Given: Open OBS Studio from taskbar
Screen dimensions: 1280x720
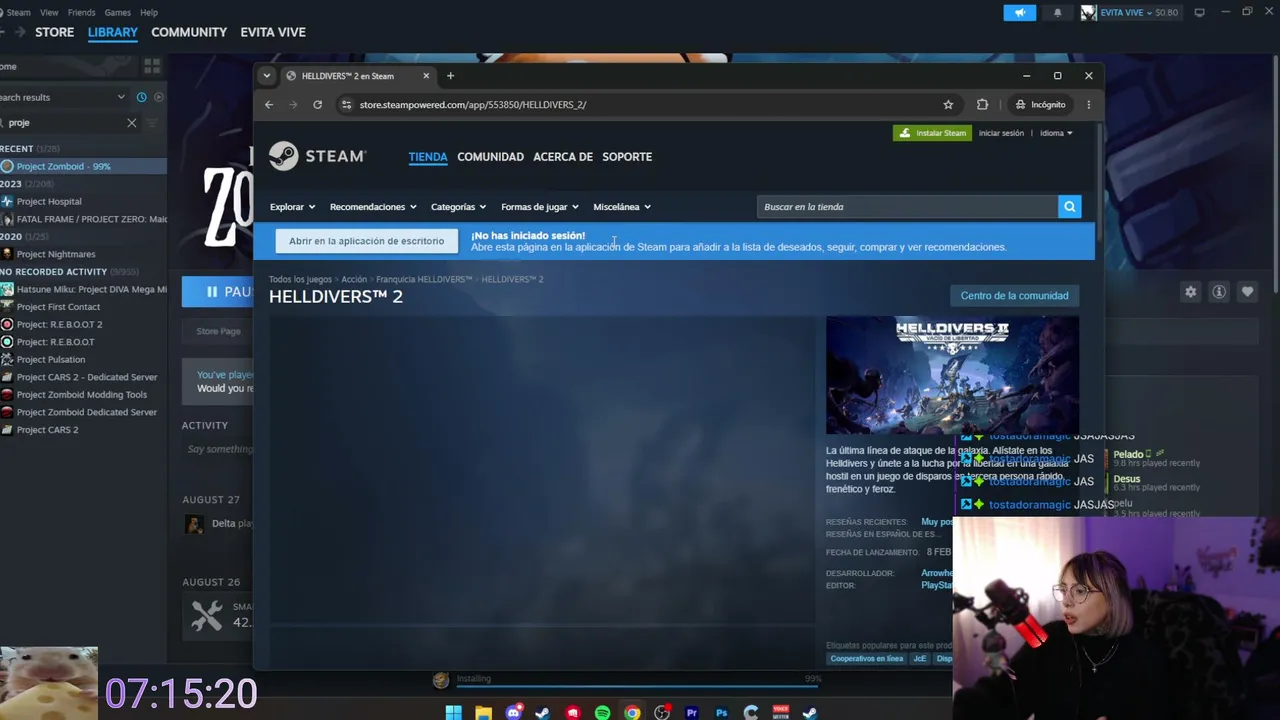Looking at the screenshot, I should (662, 713).
